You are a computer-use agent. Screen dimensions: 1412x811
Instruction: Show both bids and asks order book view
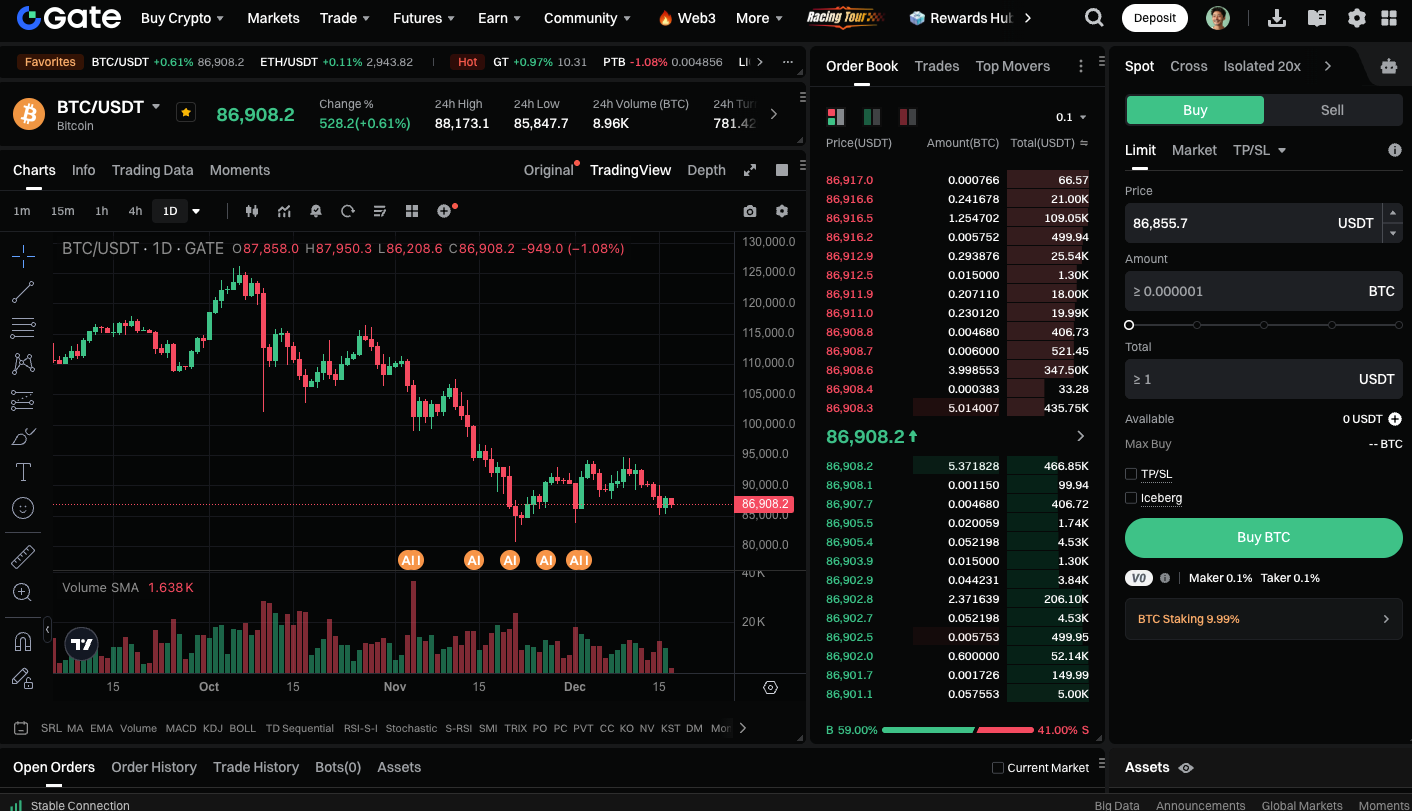click(836, 117)
